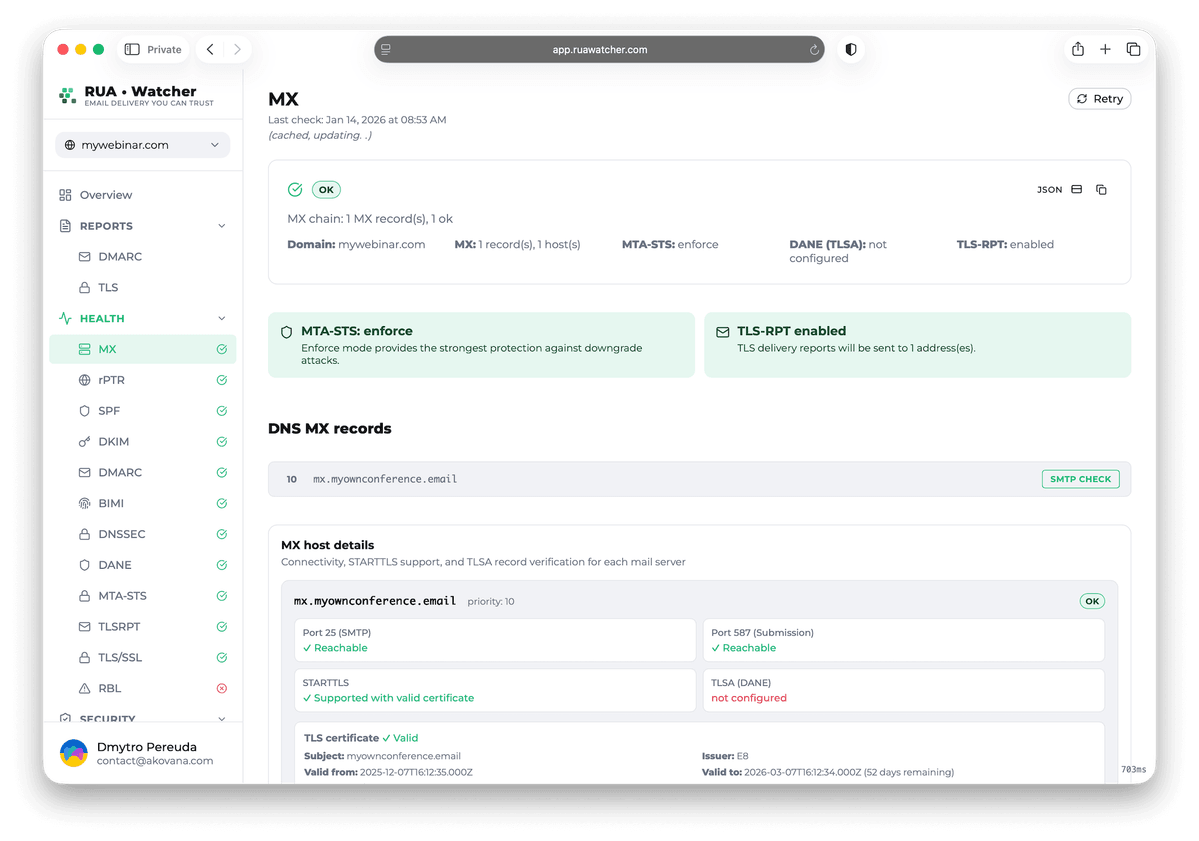1199x841 pixels.
Task: Click the green OK status pill
Action: pos(325,189)
